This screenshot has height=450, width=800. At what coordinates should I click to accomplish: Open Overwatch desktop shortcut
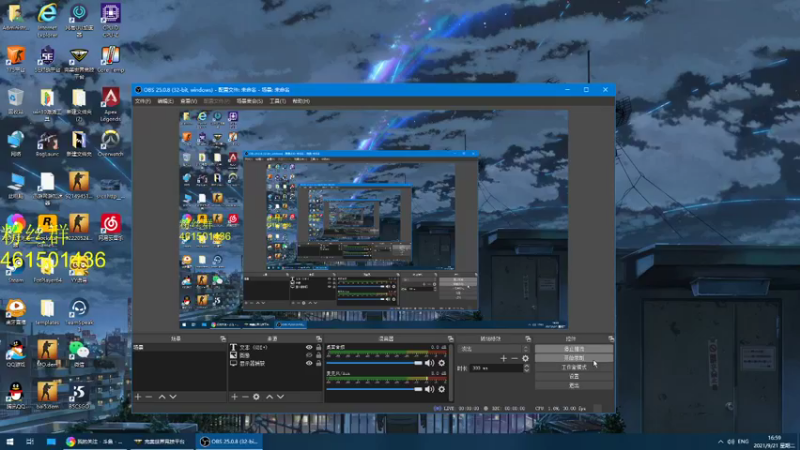coord(111,143)
